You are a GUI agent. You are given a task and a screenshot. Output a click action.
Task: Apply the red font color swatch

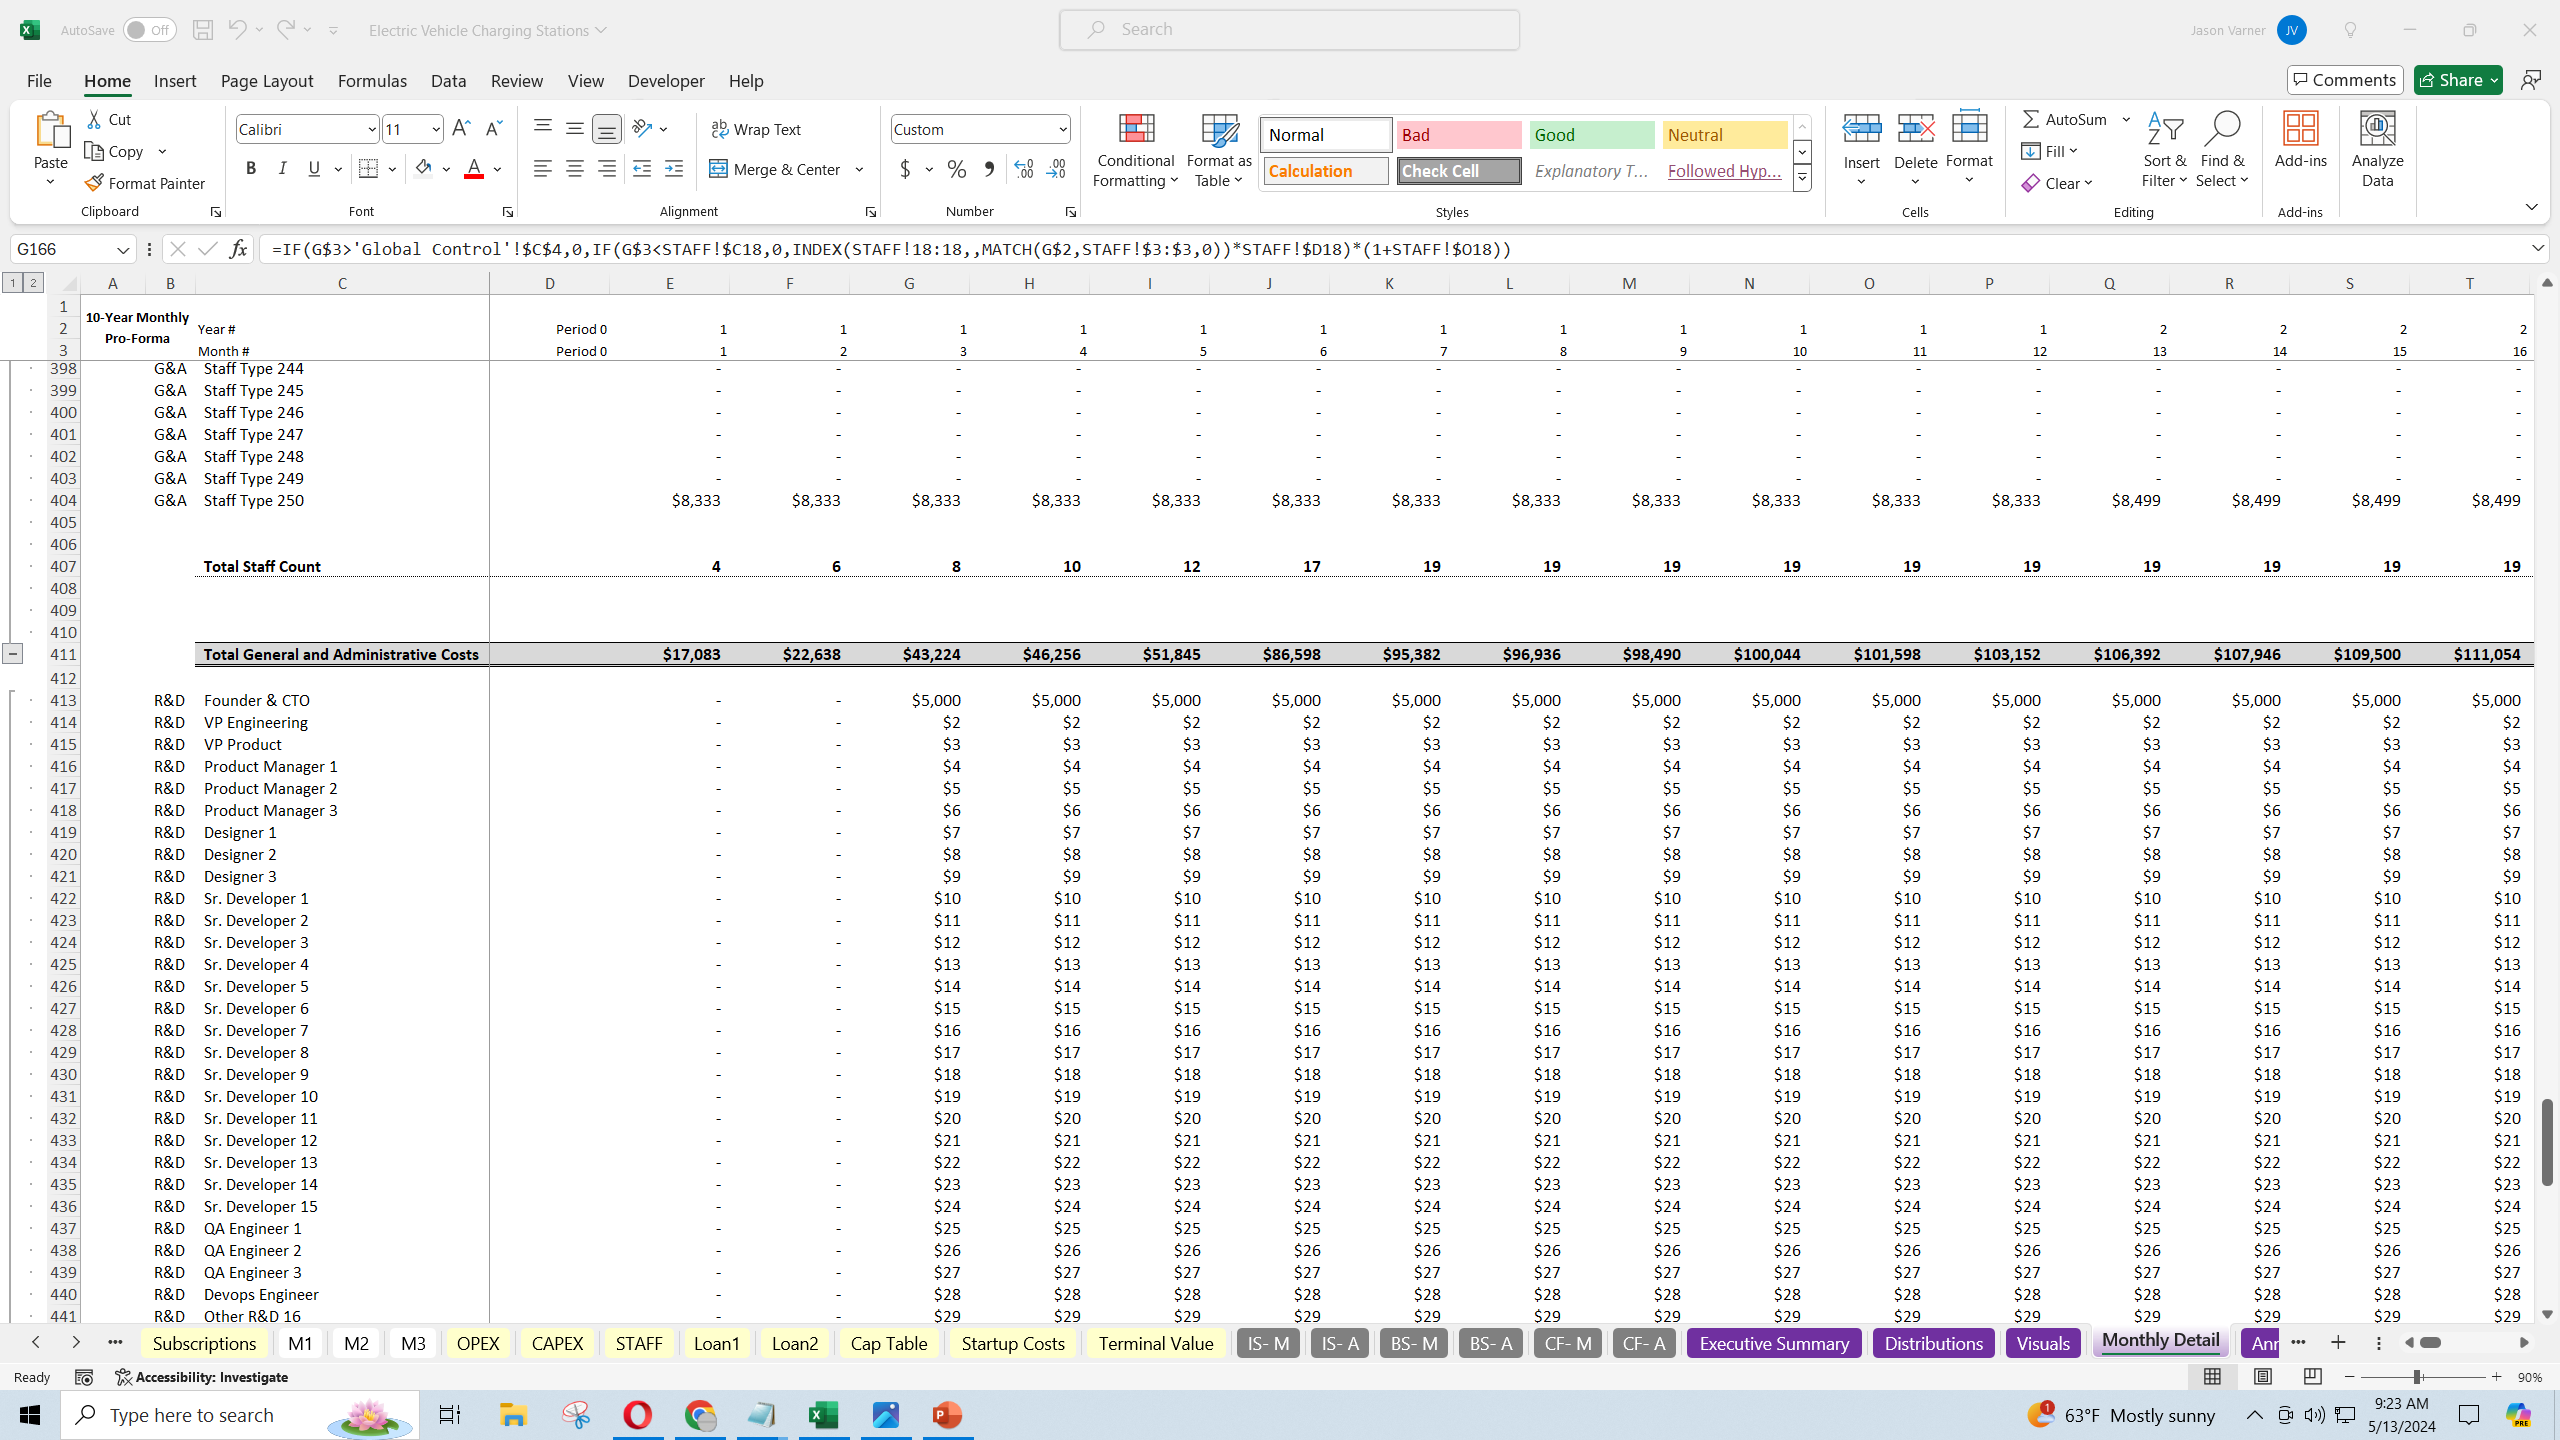coord(474,169)
